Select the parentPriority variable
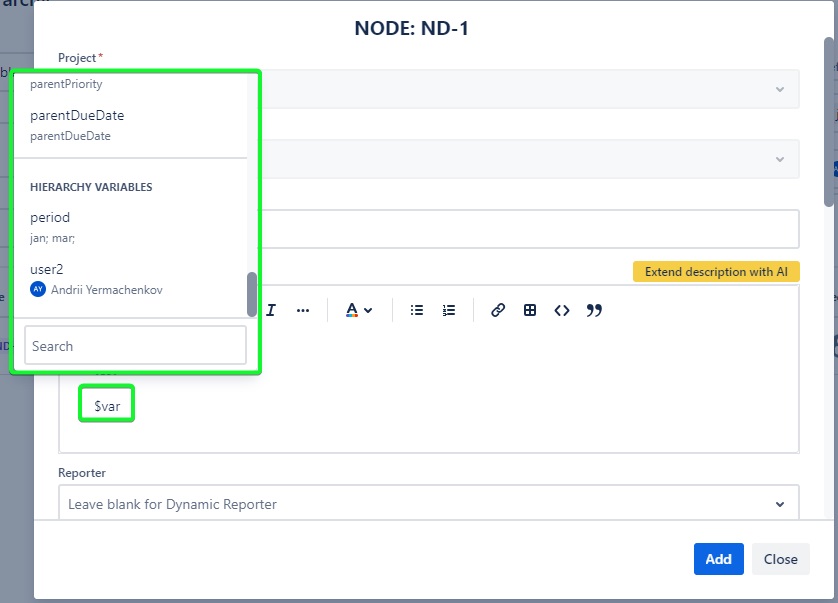838x603 pixels. [66, 84]
